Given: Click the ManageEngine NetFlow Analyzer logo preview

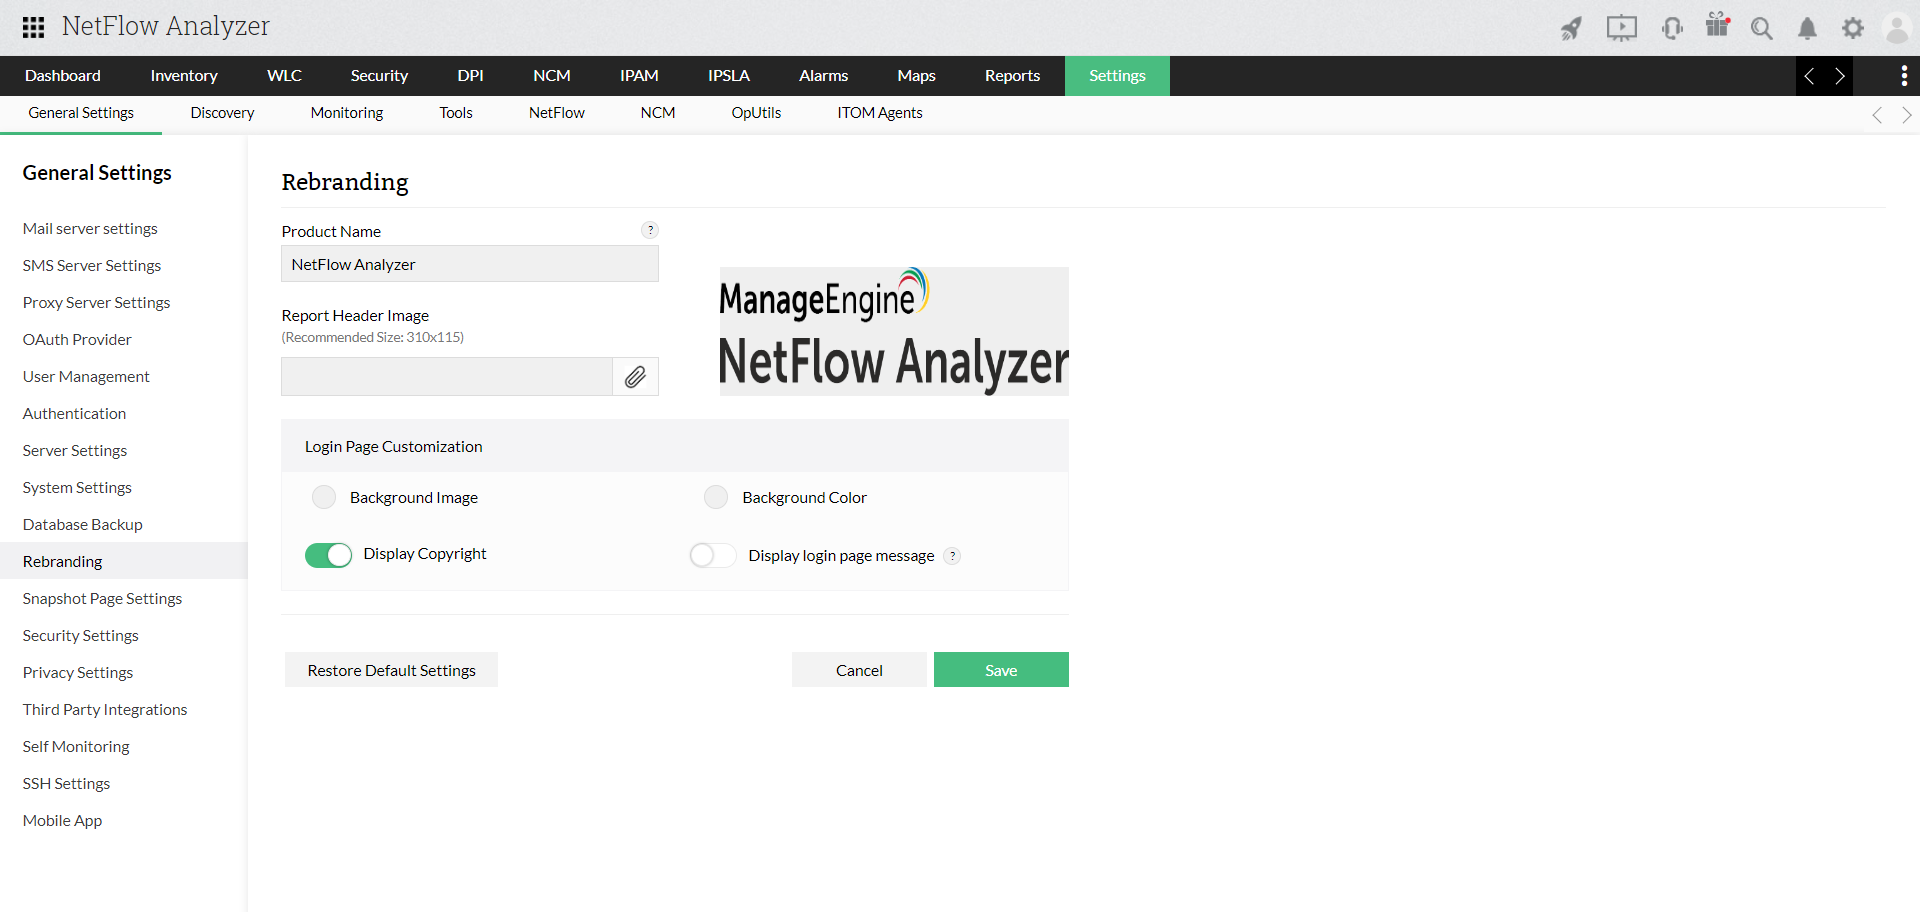Looking at the screenshot, I should (894, 331).
